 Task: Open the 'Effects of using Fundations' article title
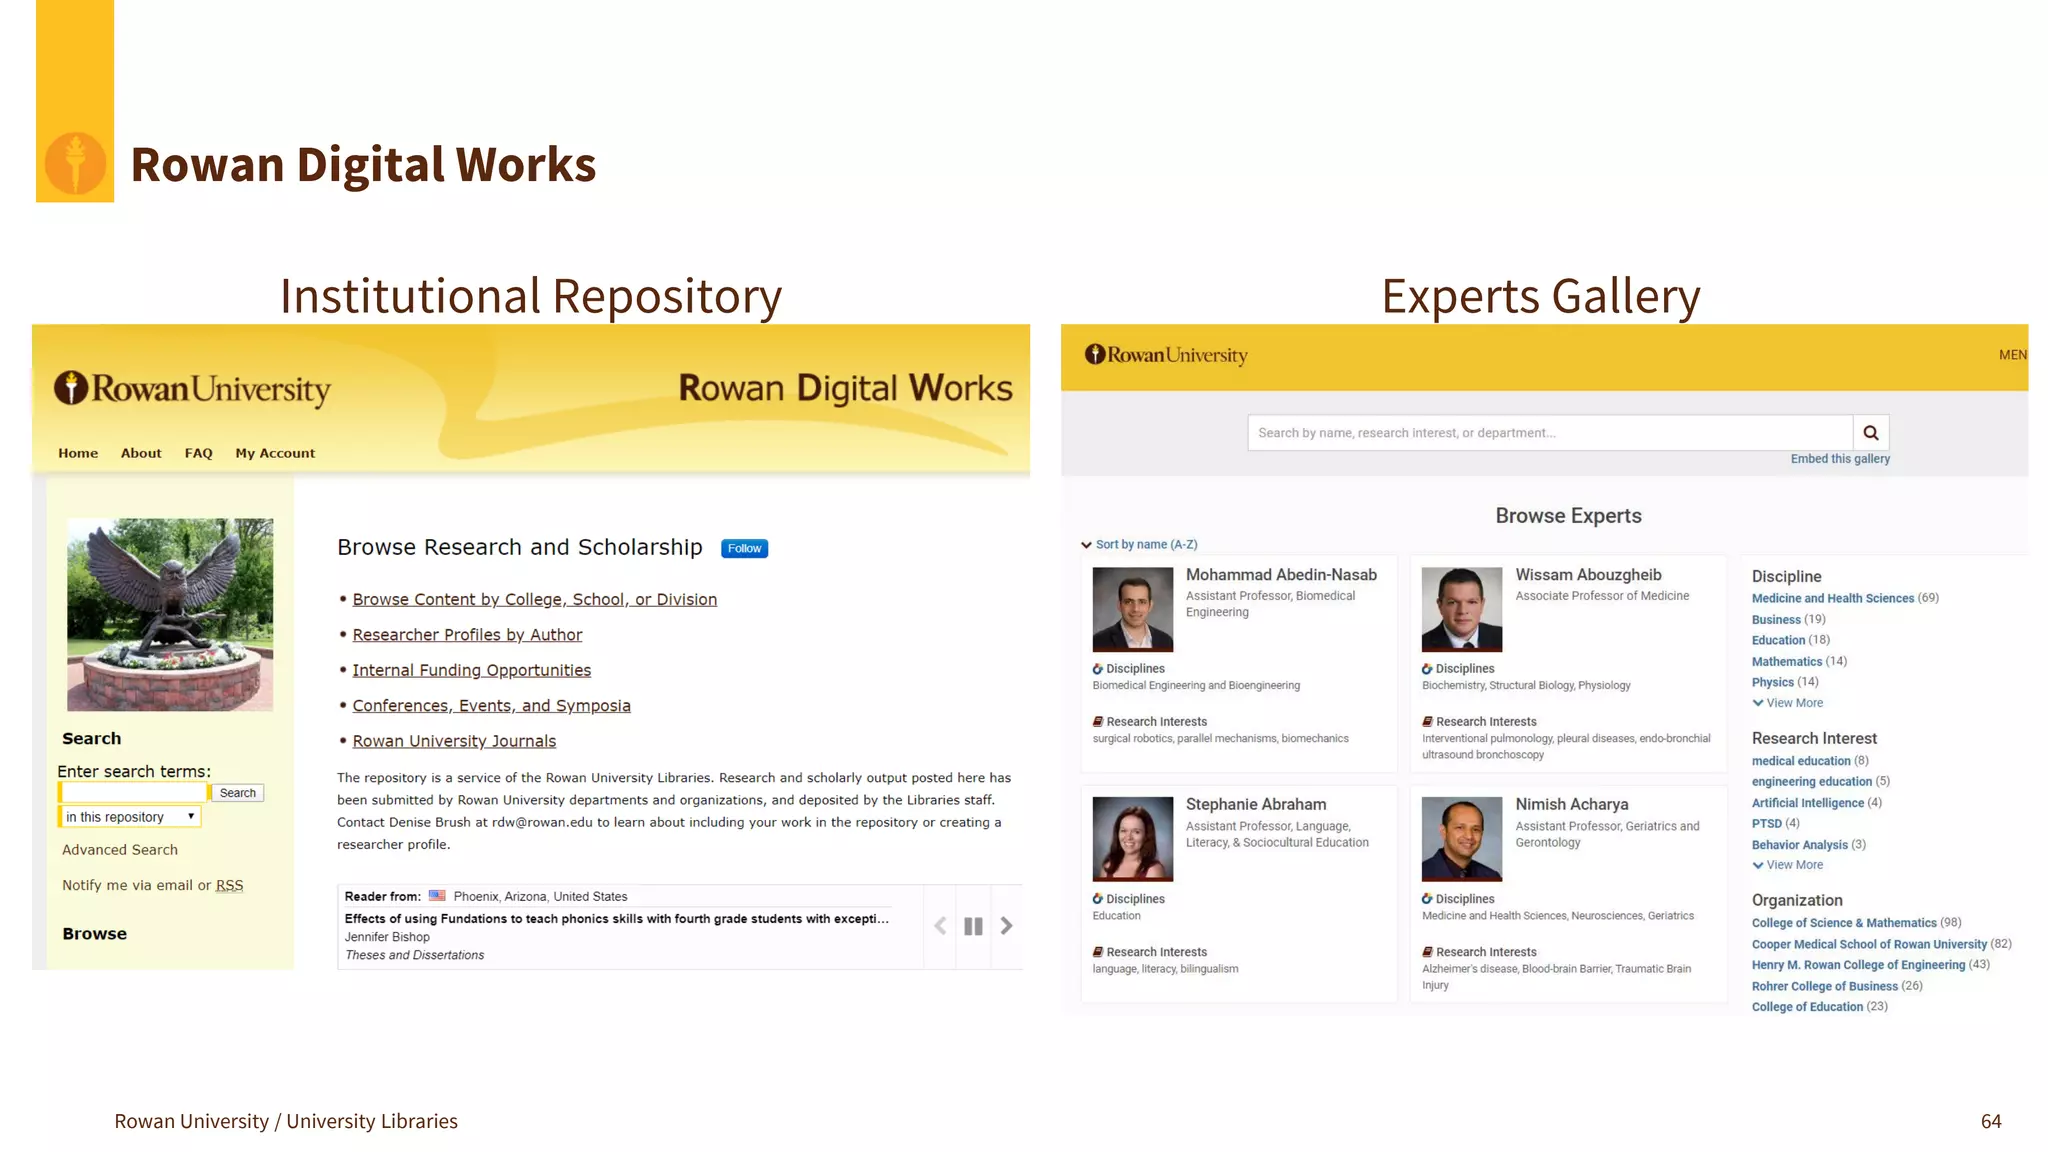coord(616,919)
